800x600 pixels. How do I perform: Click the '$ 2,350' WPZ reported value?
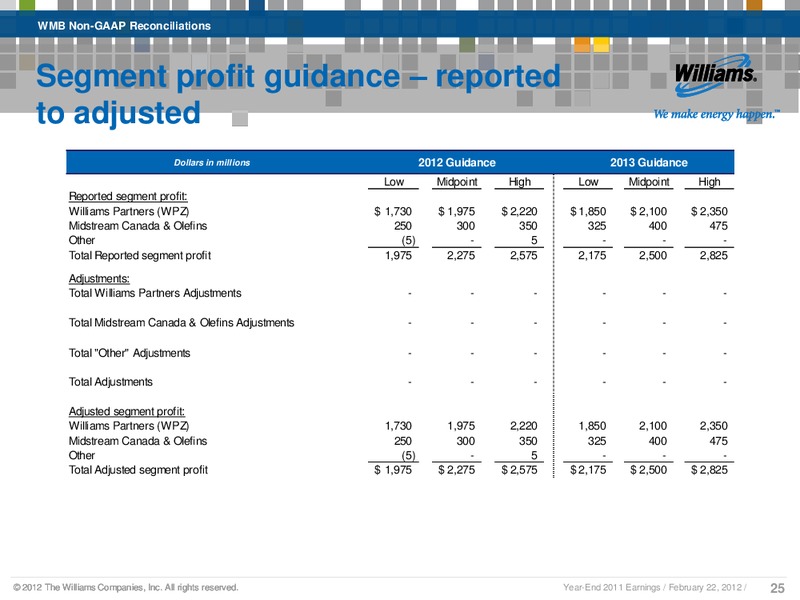click(x=709, y=211)
